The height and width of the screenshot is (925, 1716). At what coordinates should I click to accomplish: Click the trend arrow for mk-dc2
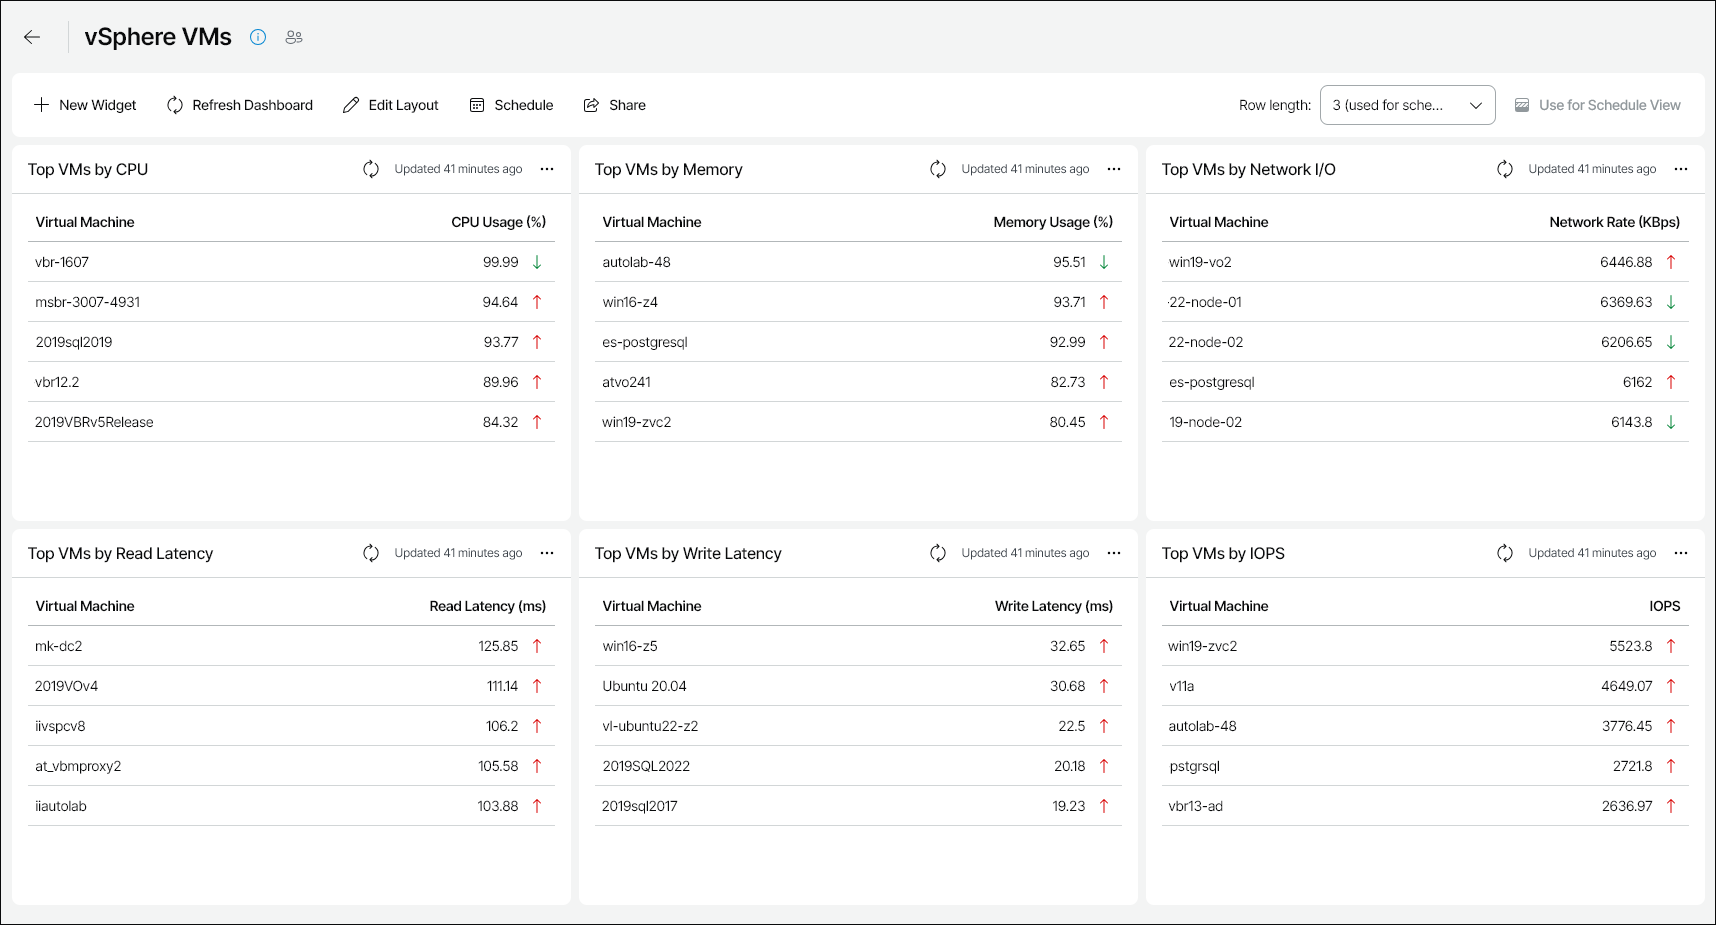click(x=537, y=646)
